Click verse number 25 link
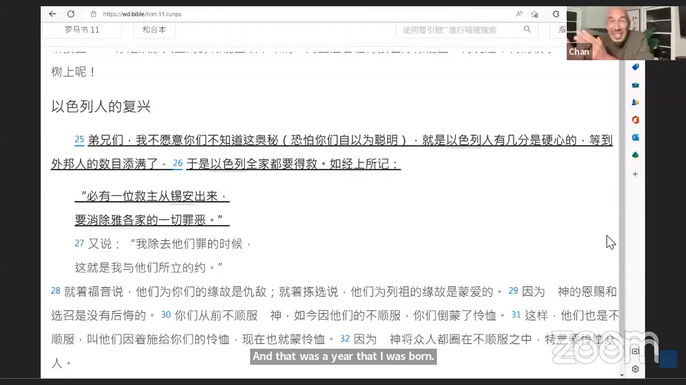 click(x=79, y=140)
